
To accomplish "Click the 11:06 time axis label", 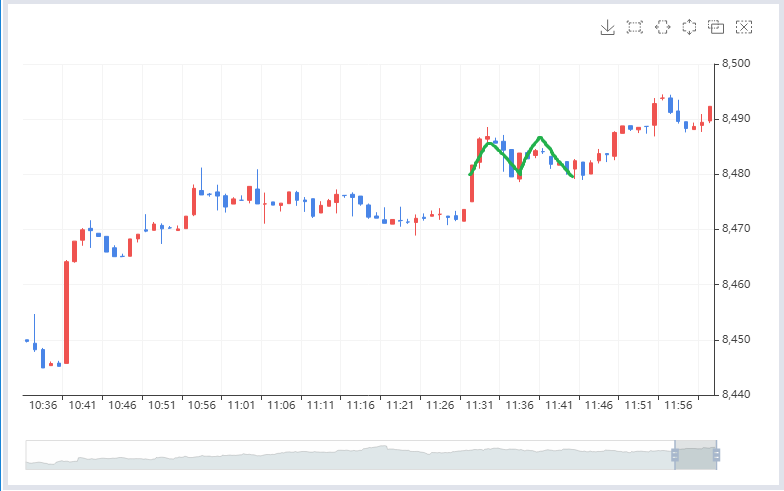I will point(282,406).
